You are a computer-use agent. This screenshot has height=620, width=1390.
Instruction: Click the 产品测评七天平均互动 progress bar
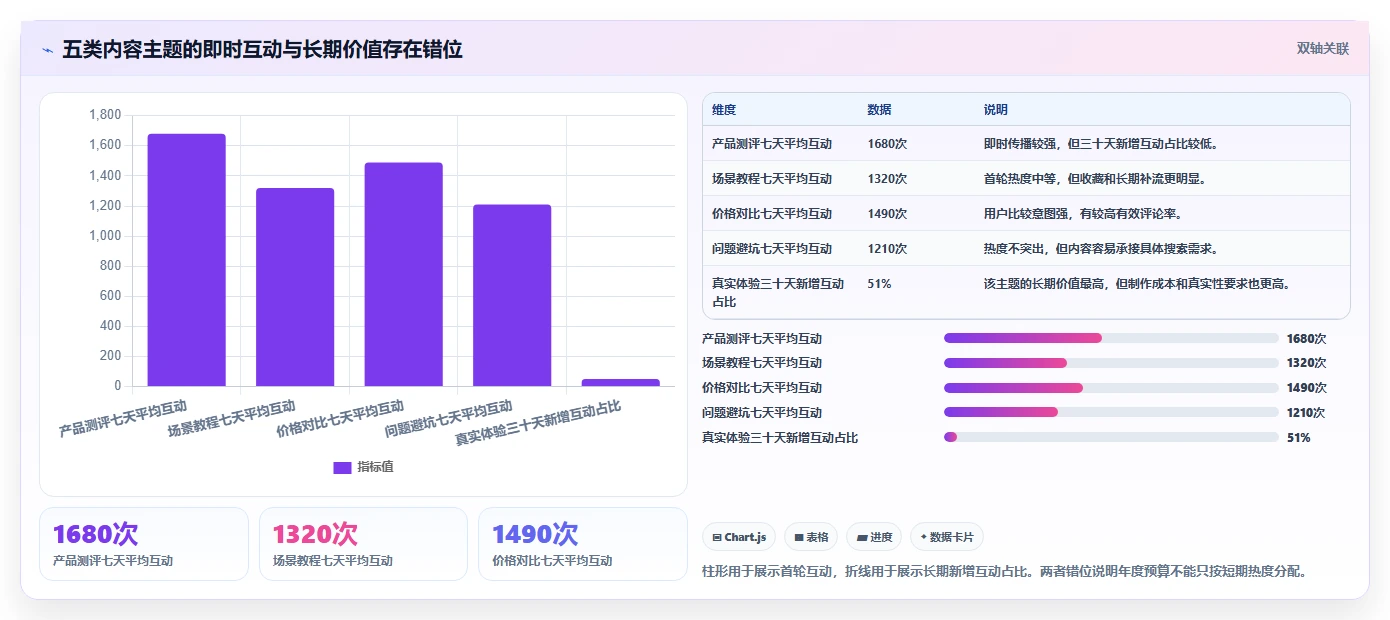[1111, 338]
